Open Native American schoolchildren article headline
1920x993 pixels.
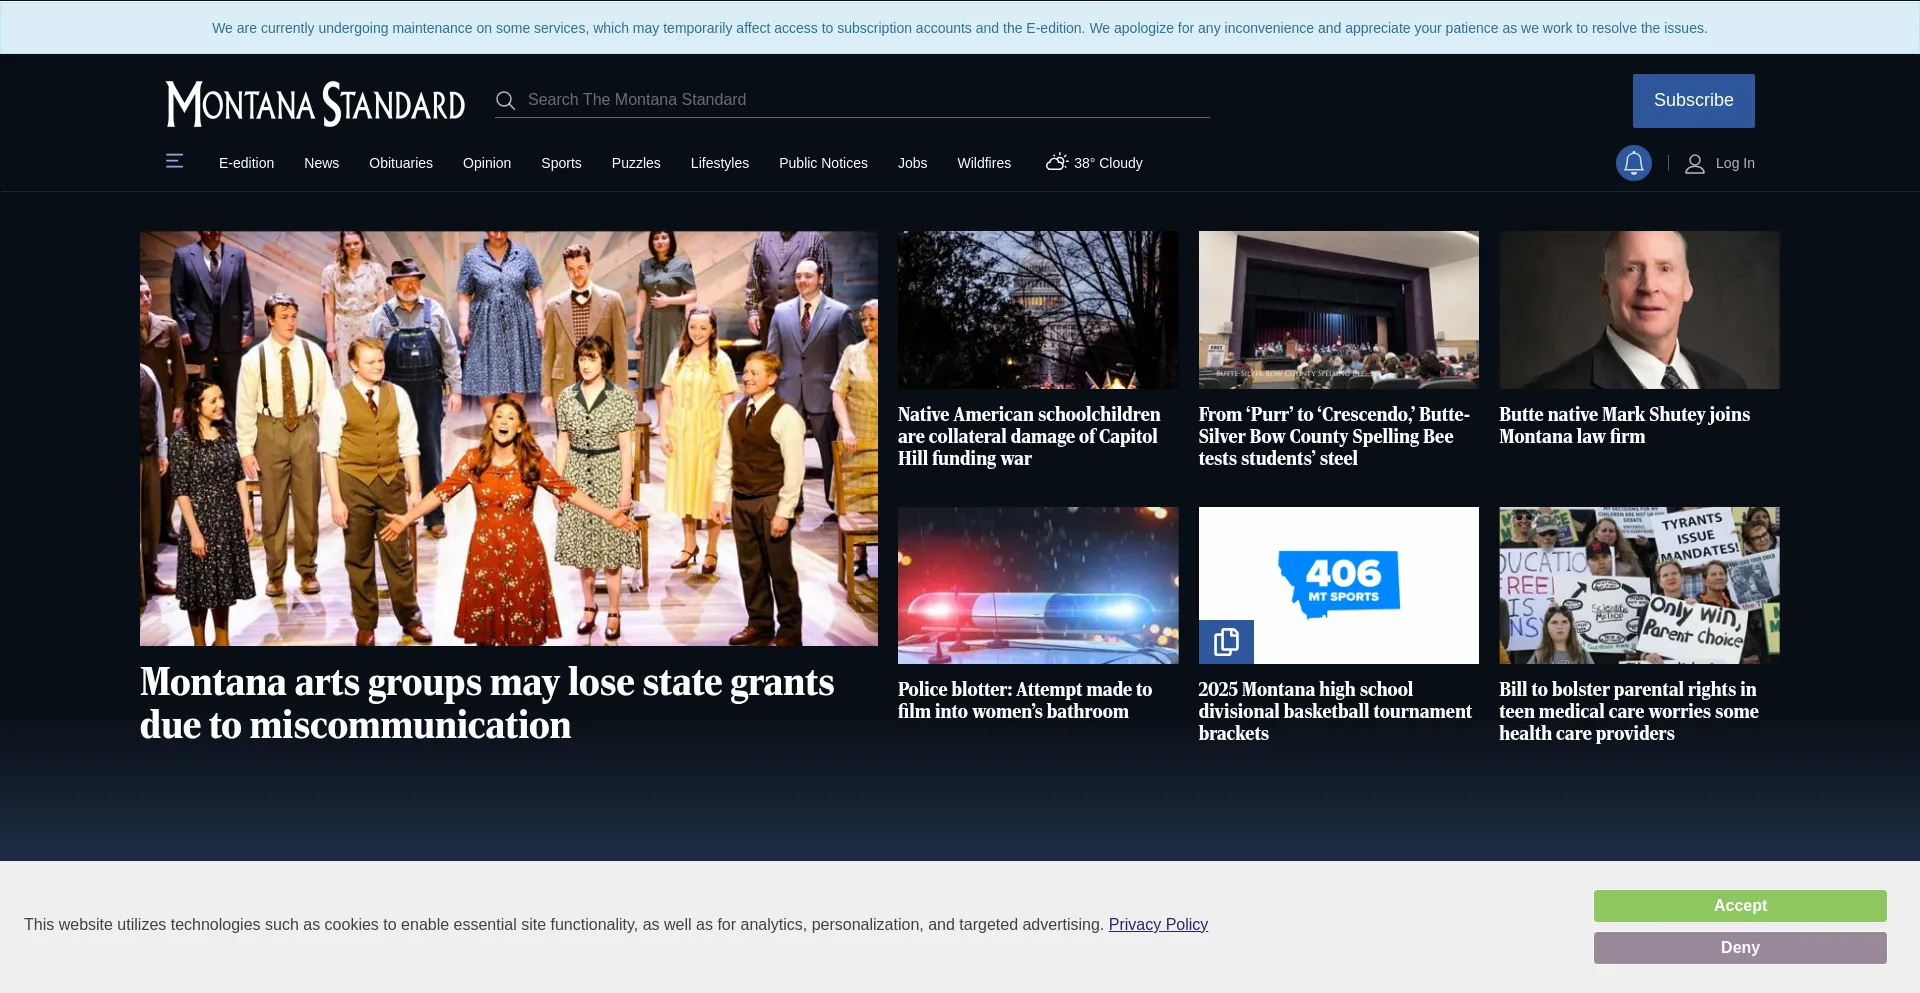(x=1029, y=436)
